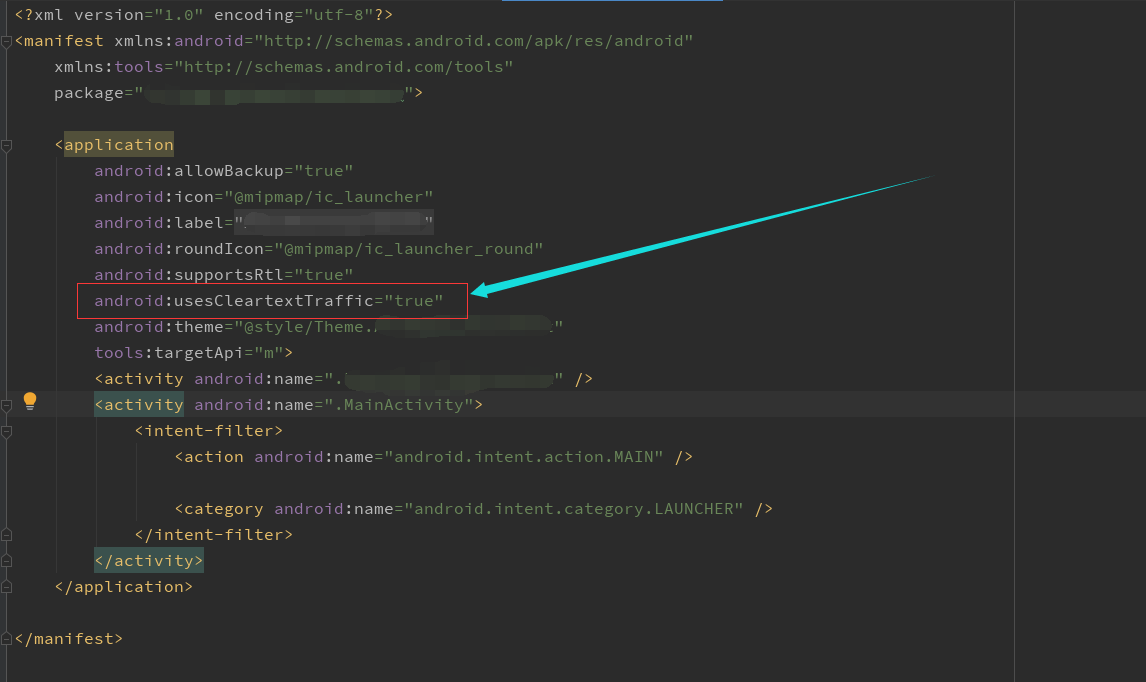Click the fold icon next to closing activity tag
Image resolution: width=1146 pixels, height=682 pixels.
point(6,560)
